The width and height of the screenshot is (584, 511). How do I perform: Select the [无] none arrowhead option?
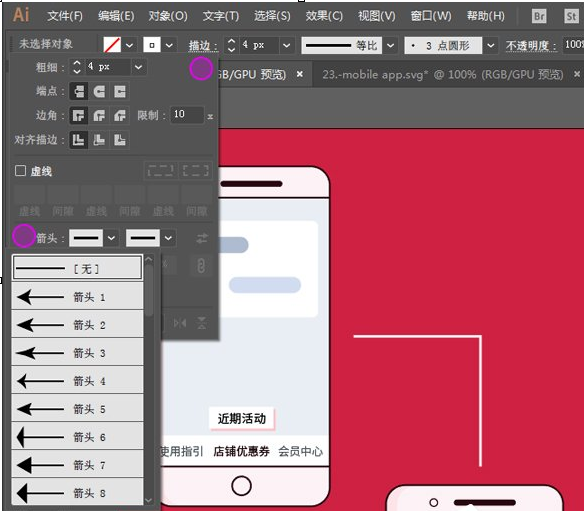pos(77,268)
